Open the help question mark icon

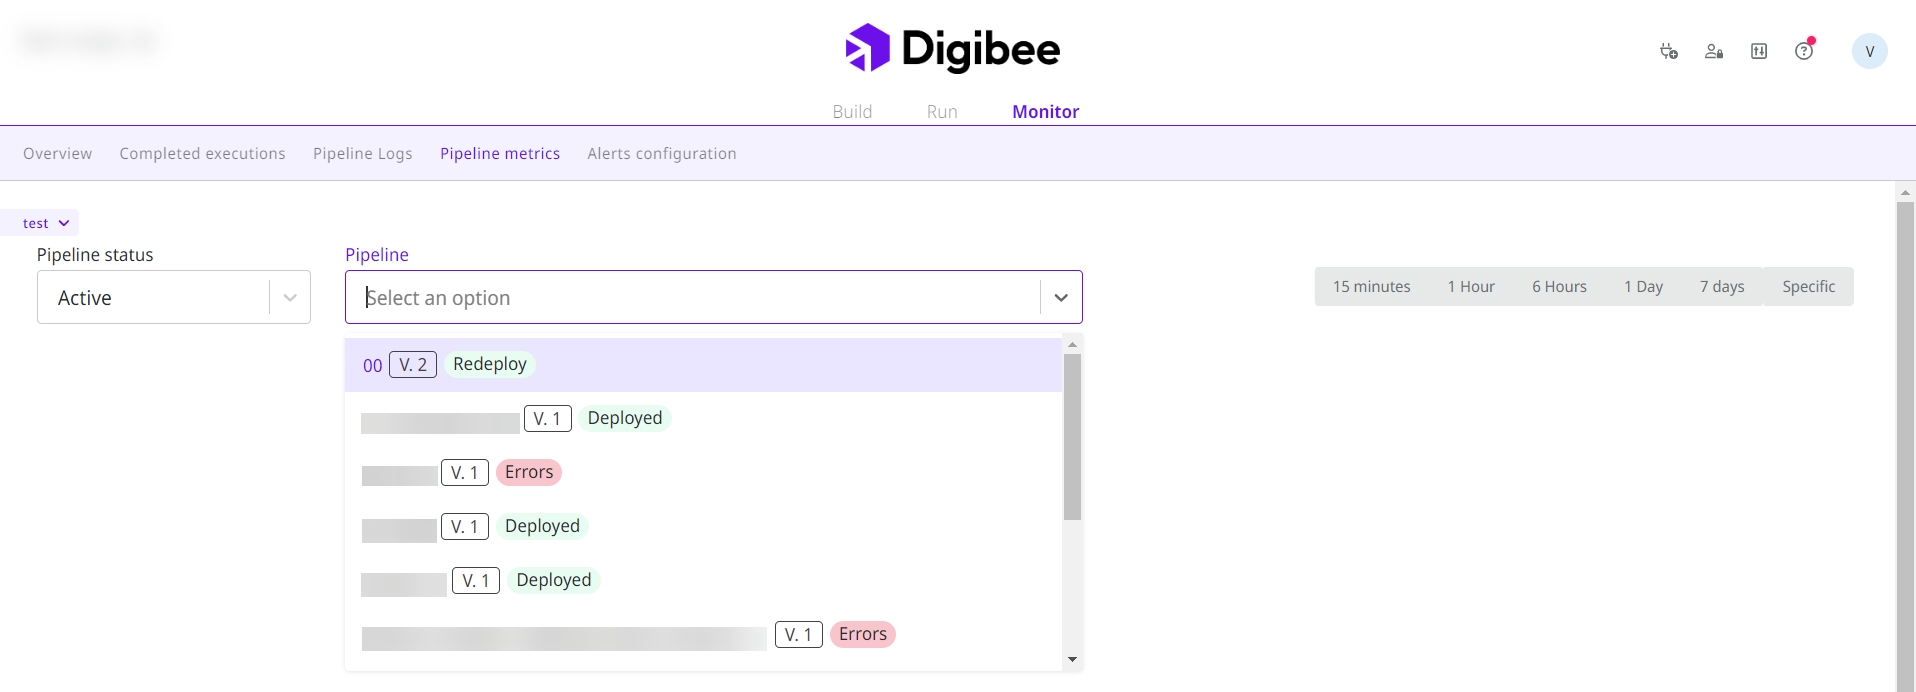tap(1804, 51)
